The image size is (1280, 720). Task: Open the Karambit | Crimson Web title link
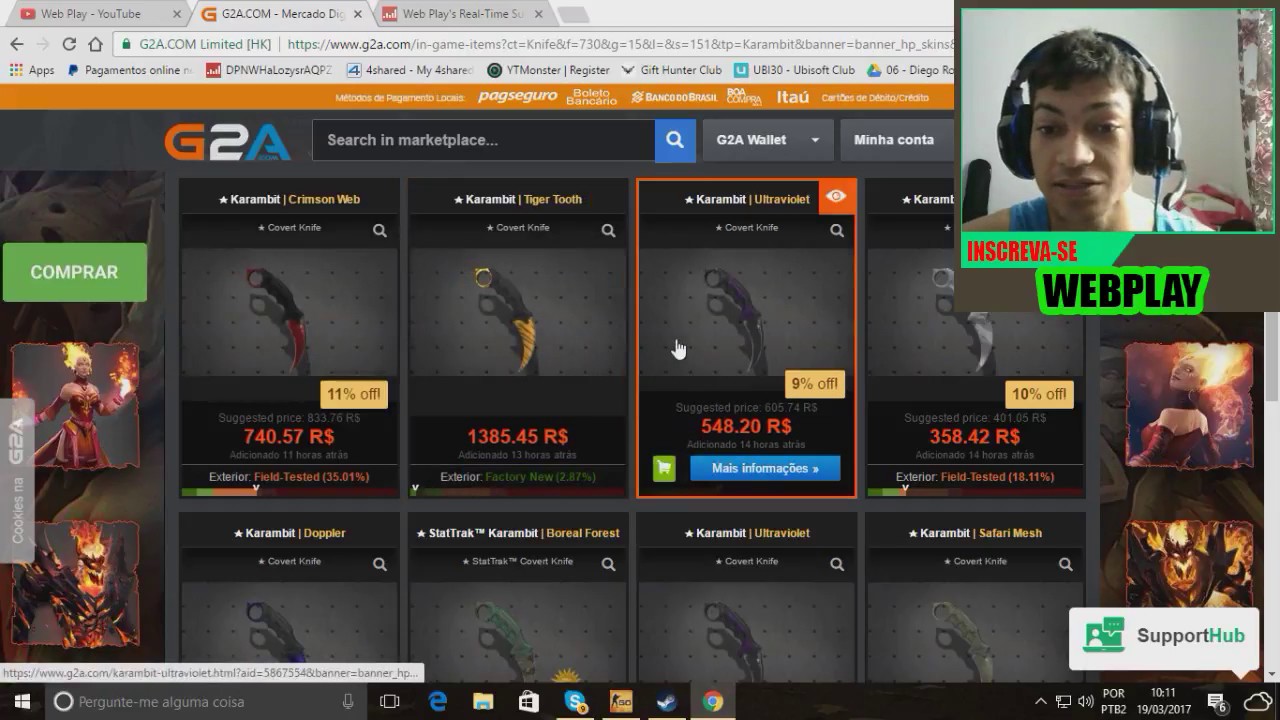[x=289, y=199]
